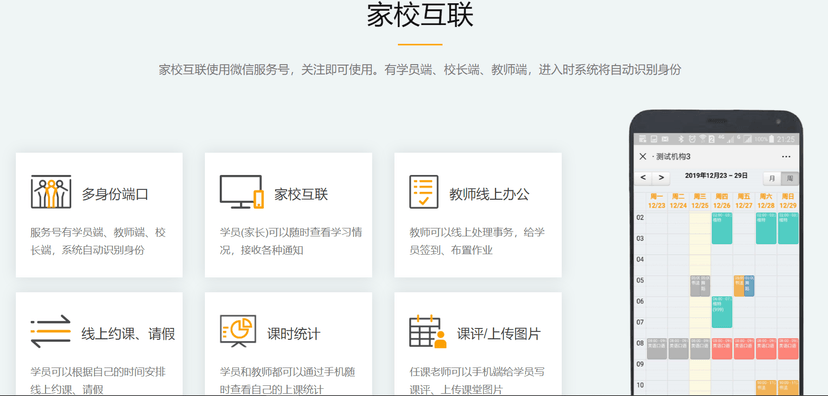Close the phone page with X icon

[x=643, y=156]
